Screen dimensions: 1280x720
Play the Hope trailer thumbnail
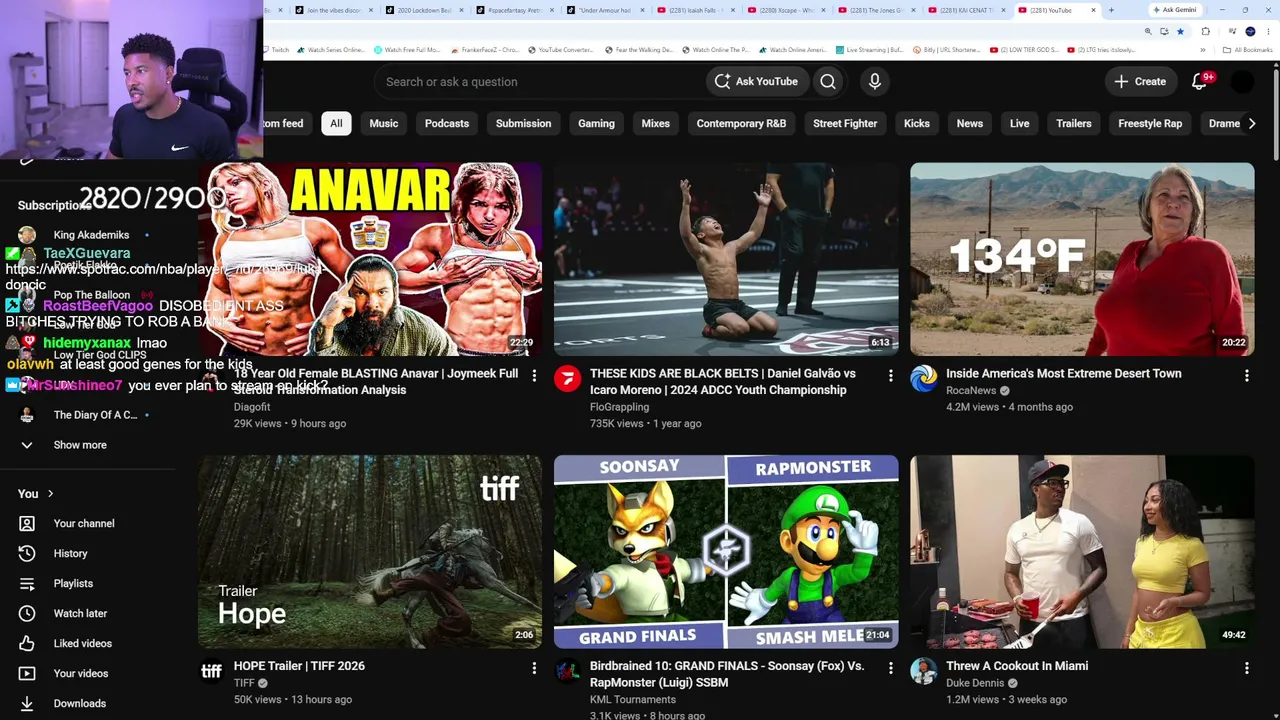coord(370,552)
